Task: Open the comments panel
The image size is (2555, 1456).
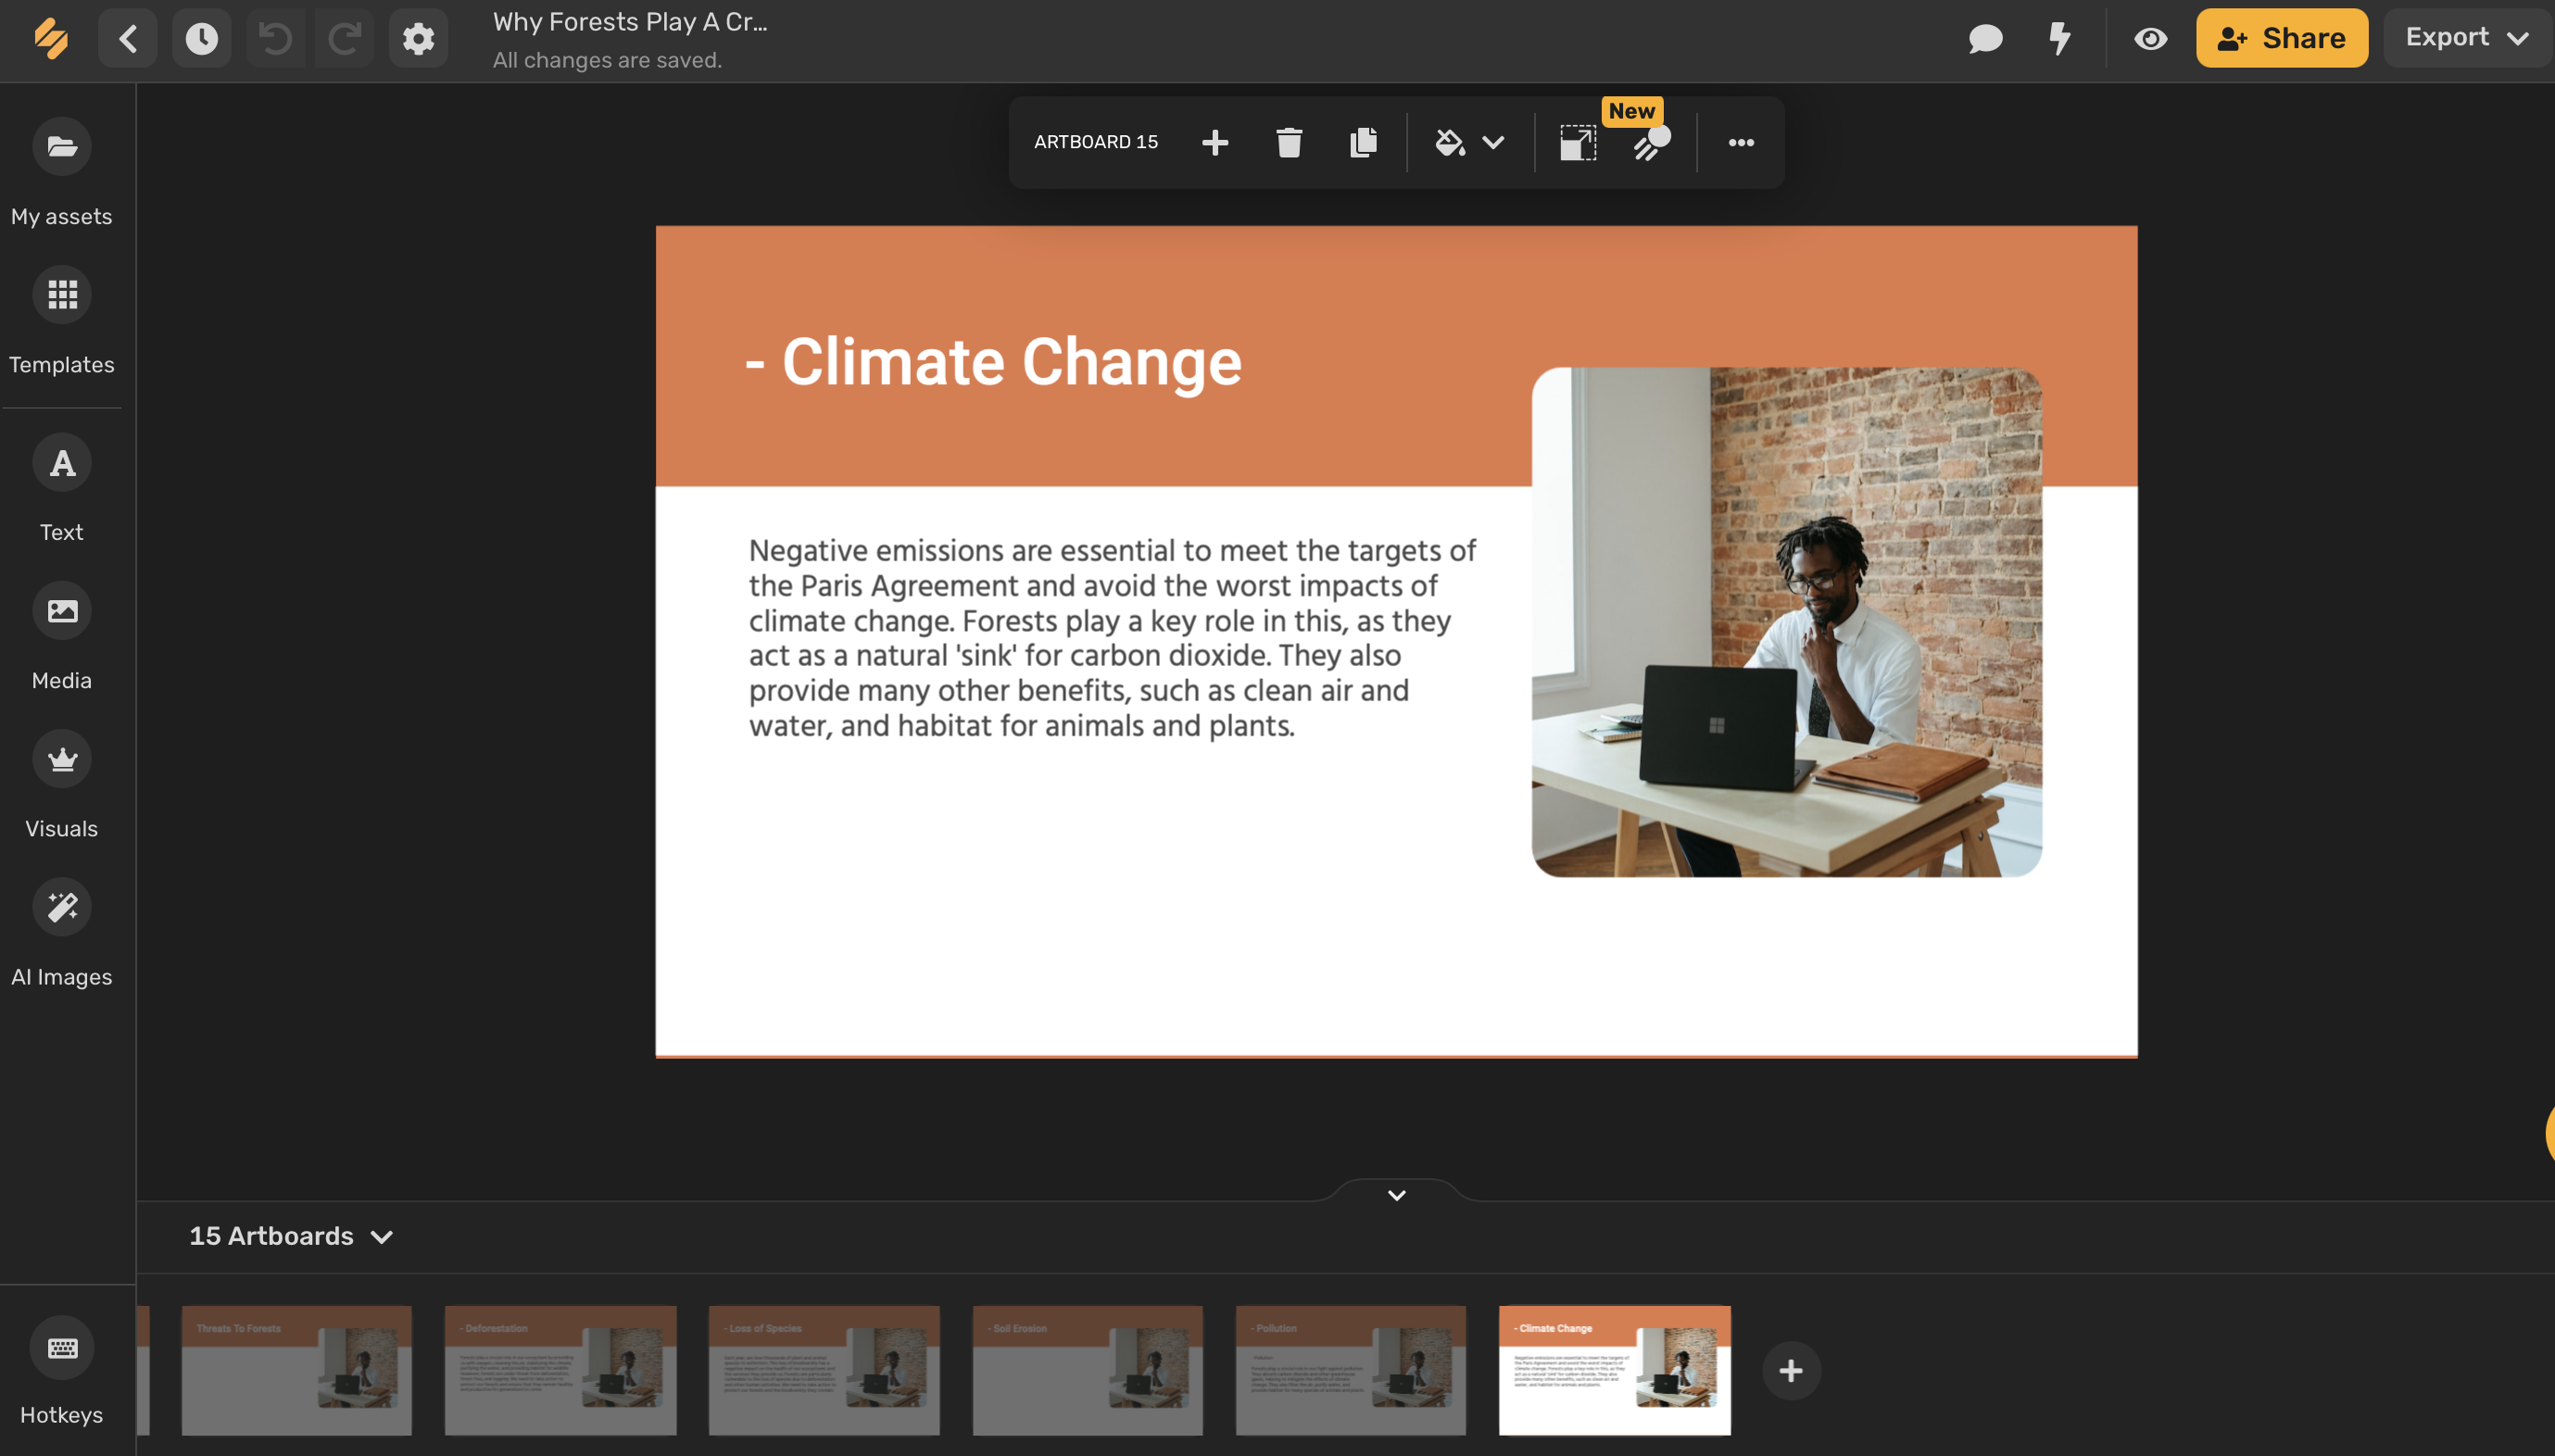Action: tap(1984, 38)
